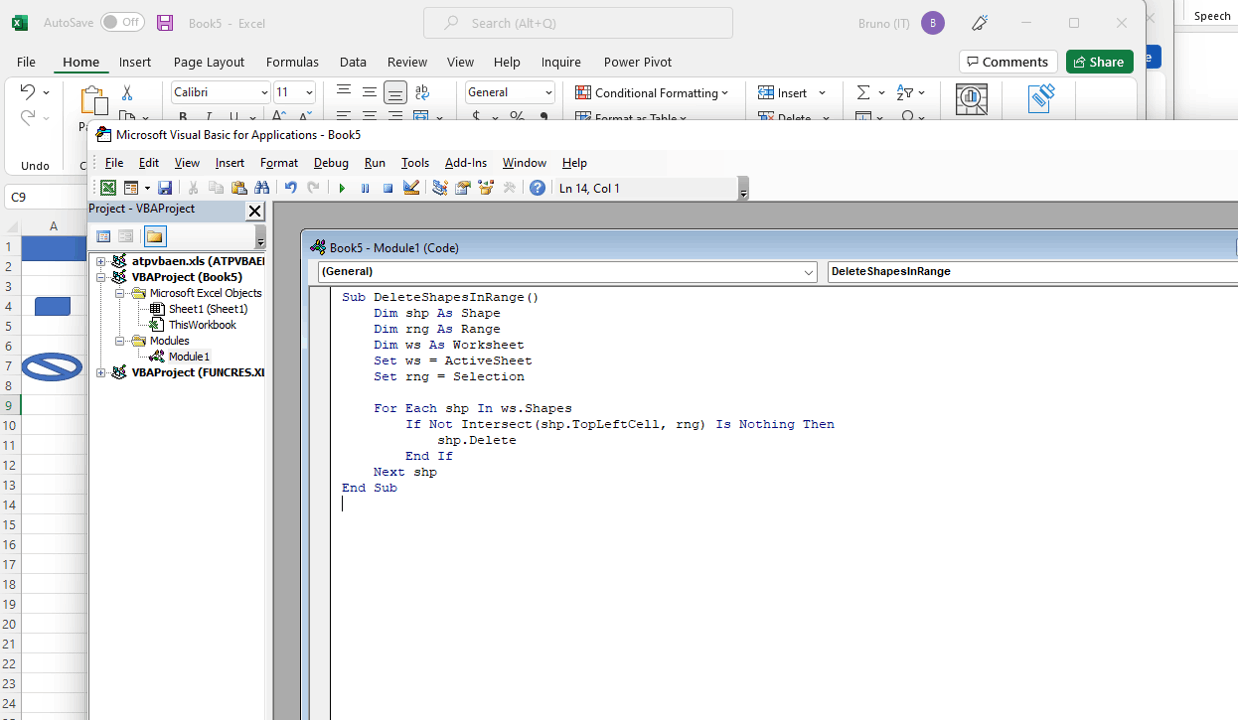Click the Break pause icon in VBA toolbar
The width and height of the screenshot is (1238, 720).
[365, 188]
